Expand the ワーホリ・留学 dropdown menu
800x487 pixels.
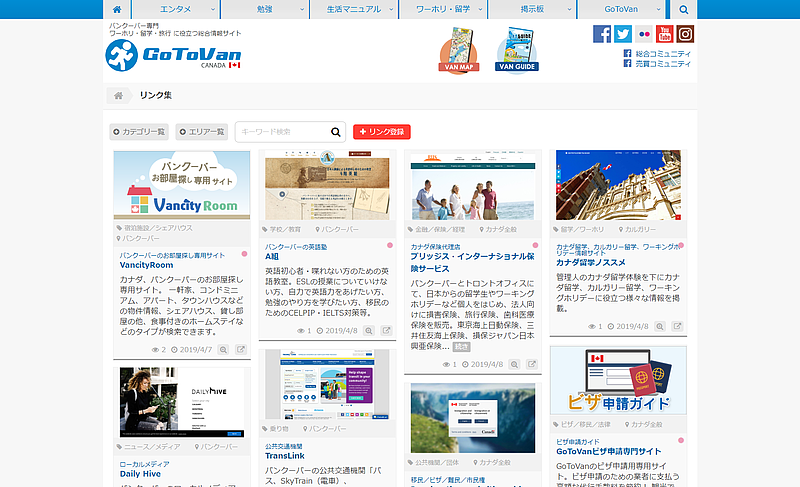(x=443, y=9)
